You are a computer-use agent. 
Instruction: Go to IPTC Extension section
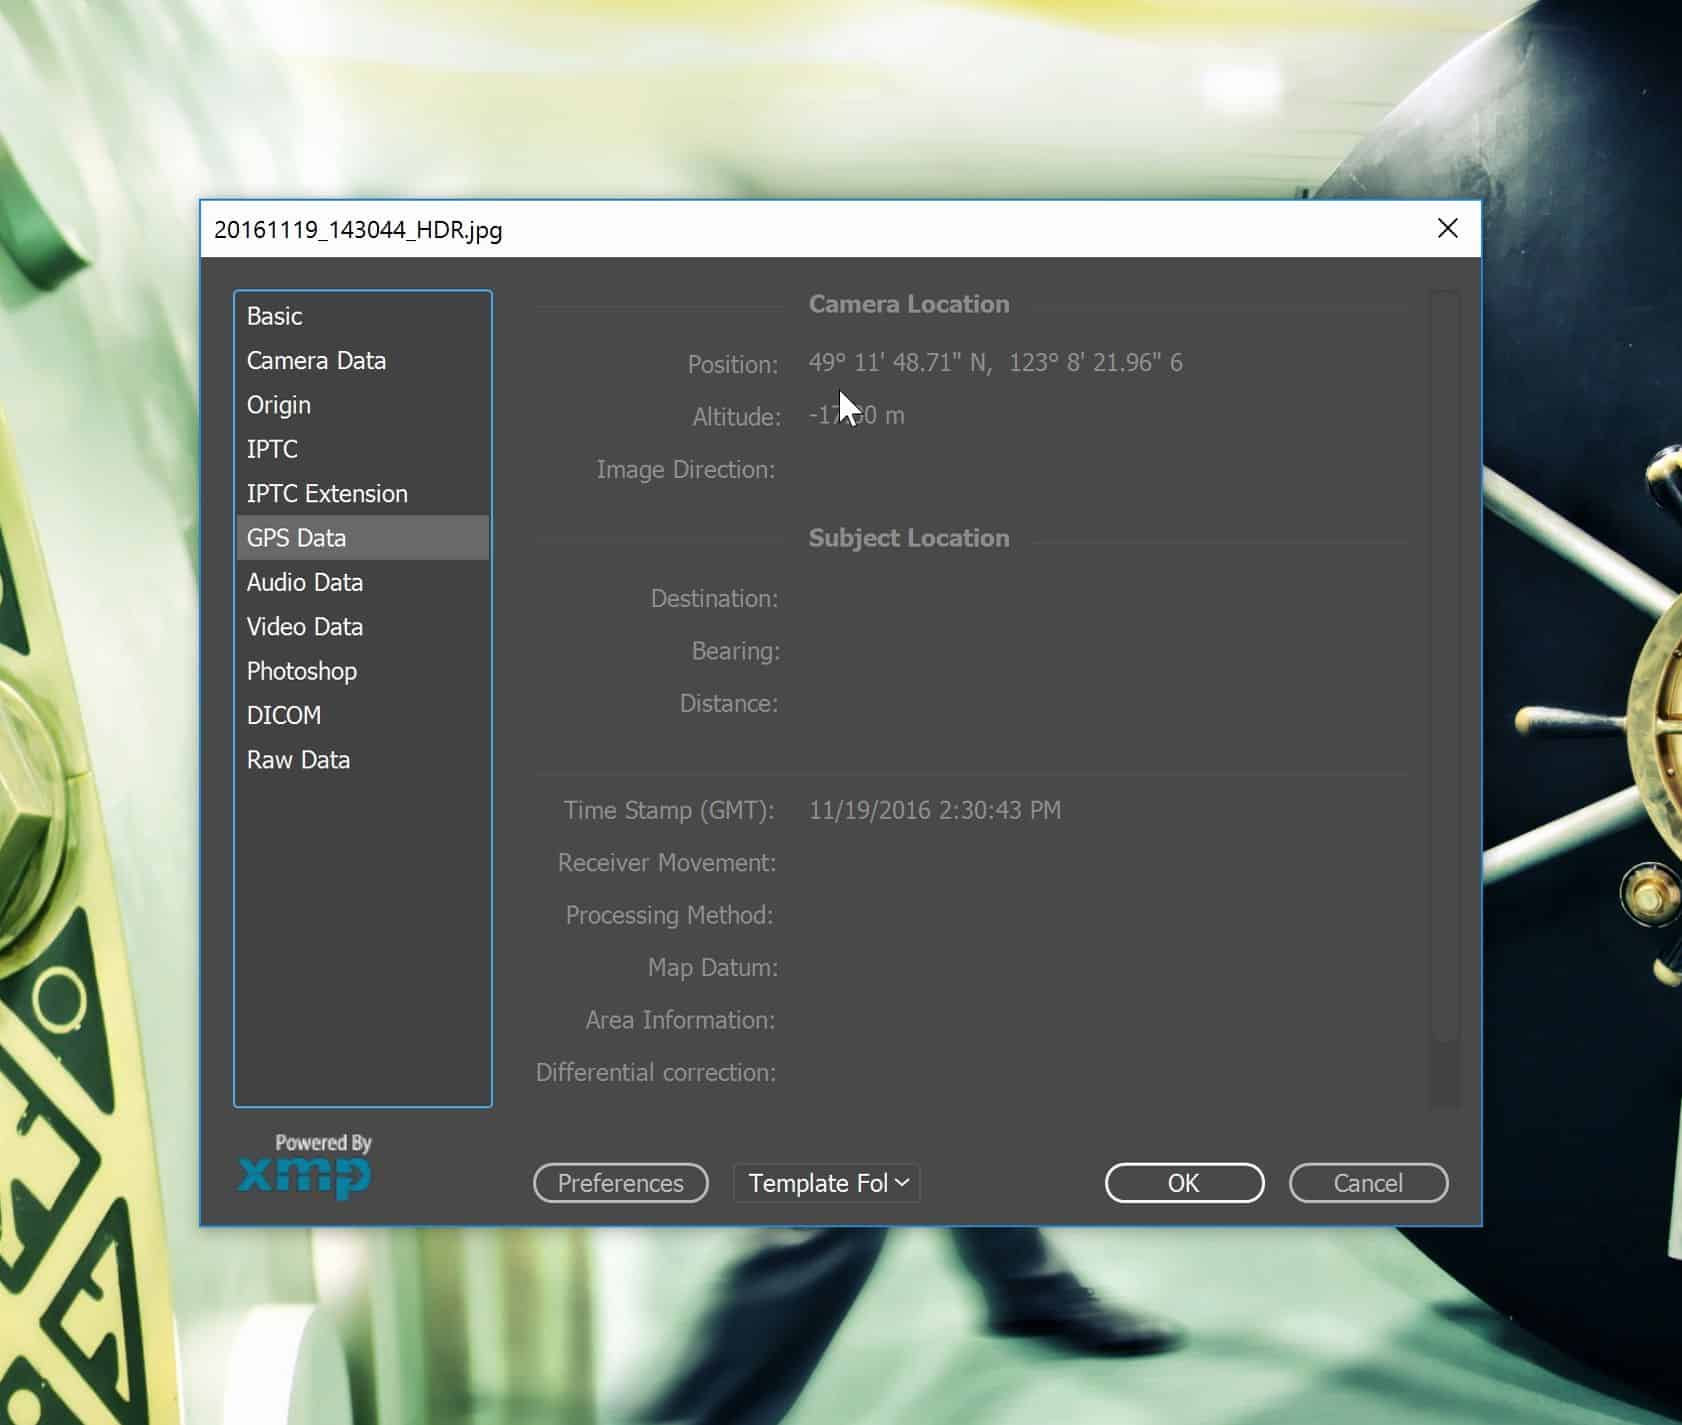point(362,493)
